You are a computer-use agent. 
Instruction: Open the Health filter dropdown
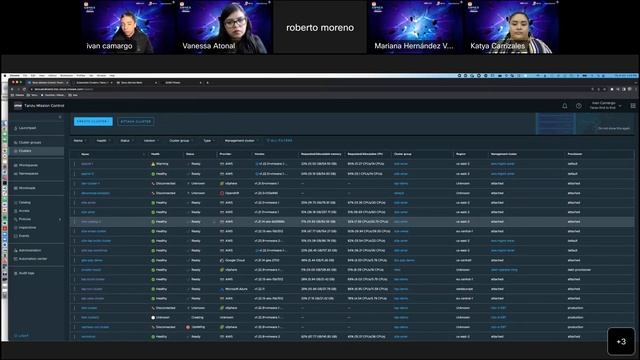(x=103, y=140)
